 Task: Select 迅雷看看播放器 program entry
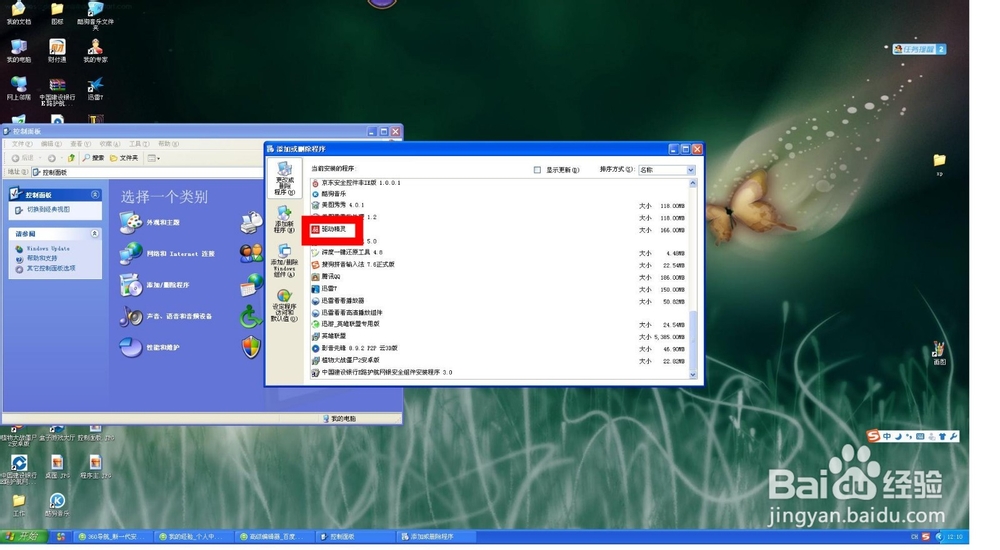[338, 301]
